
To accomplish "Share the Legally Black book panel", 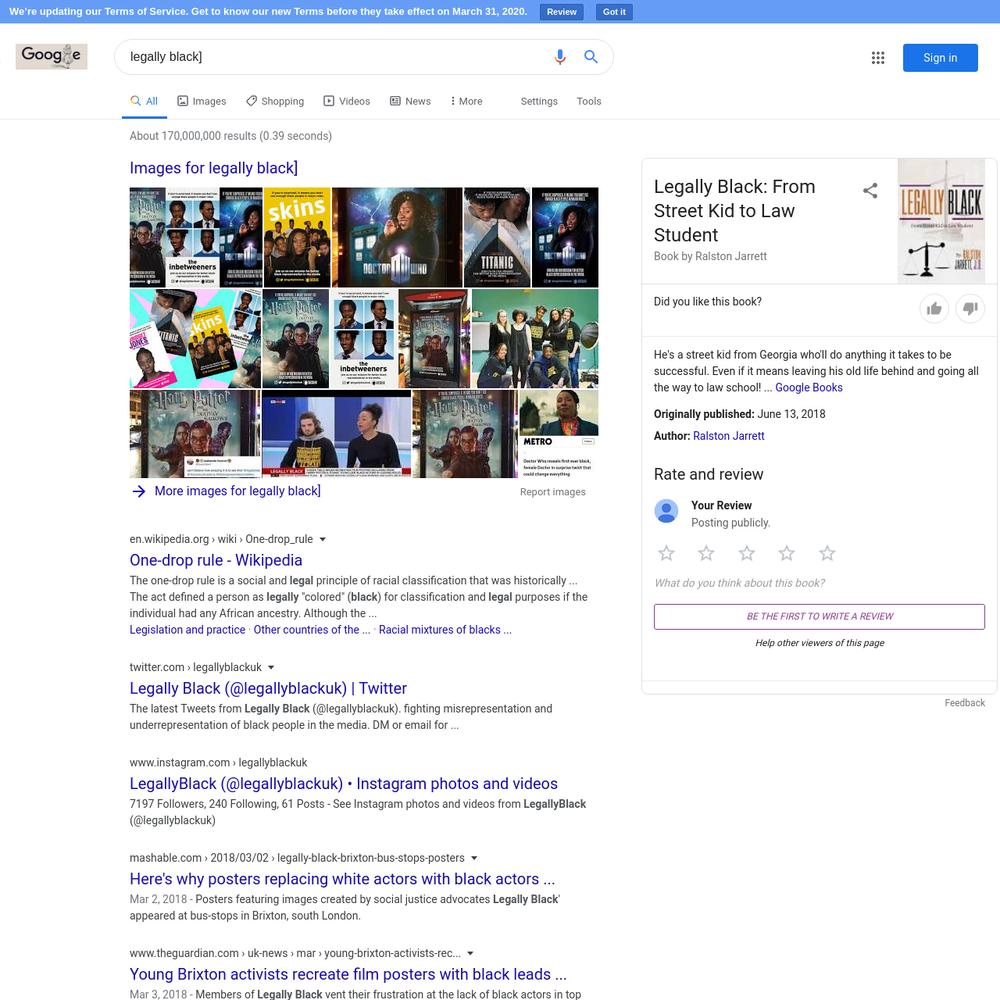I will 870,190.
